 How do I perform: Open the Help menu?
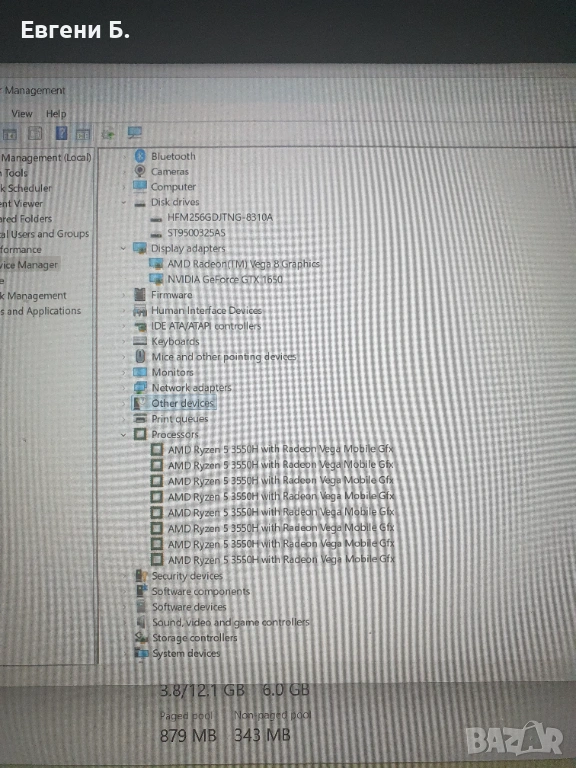pyautogui.click(x=56, y=114)
